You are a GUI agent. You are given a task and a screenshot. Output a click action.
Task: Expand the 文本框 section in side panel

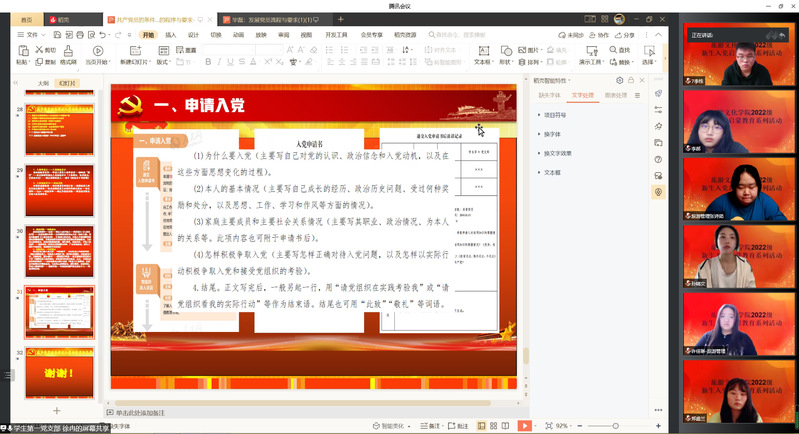[x=552, y=172]
